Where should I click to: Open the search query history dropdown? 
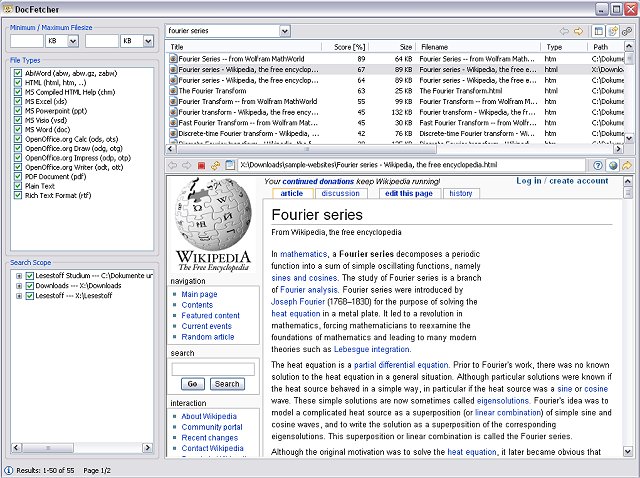coord(284,32)
